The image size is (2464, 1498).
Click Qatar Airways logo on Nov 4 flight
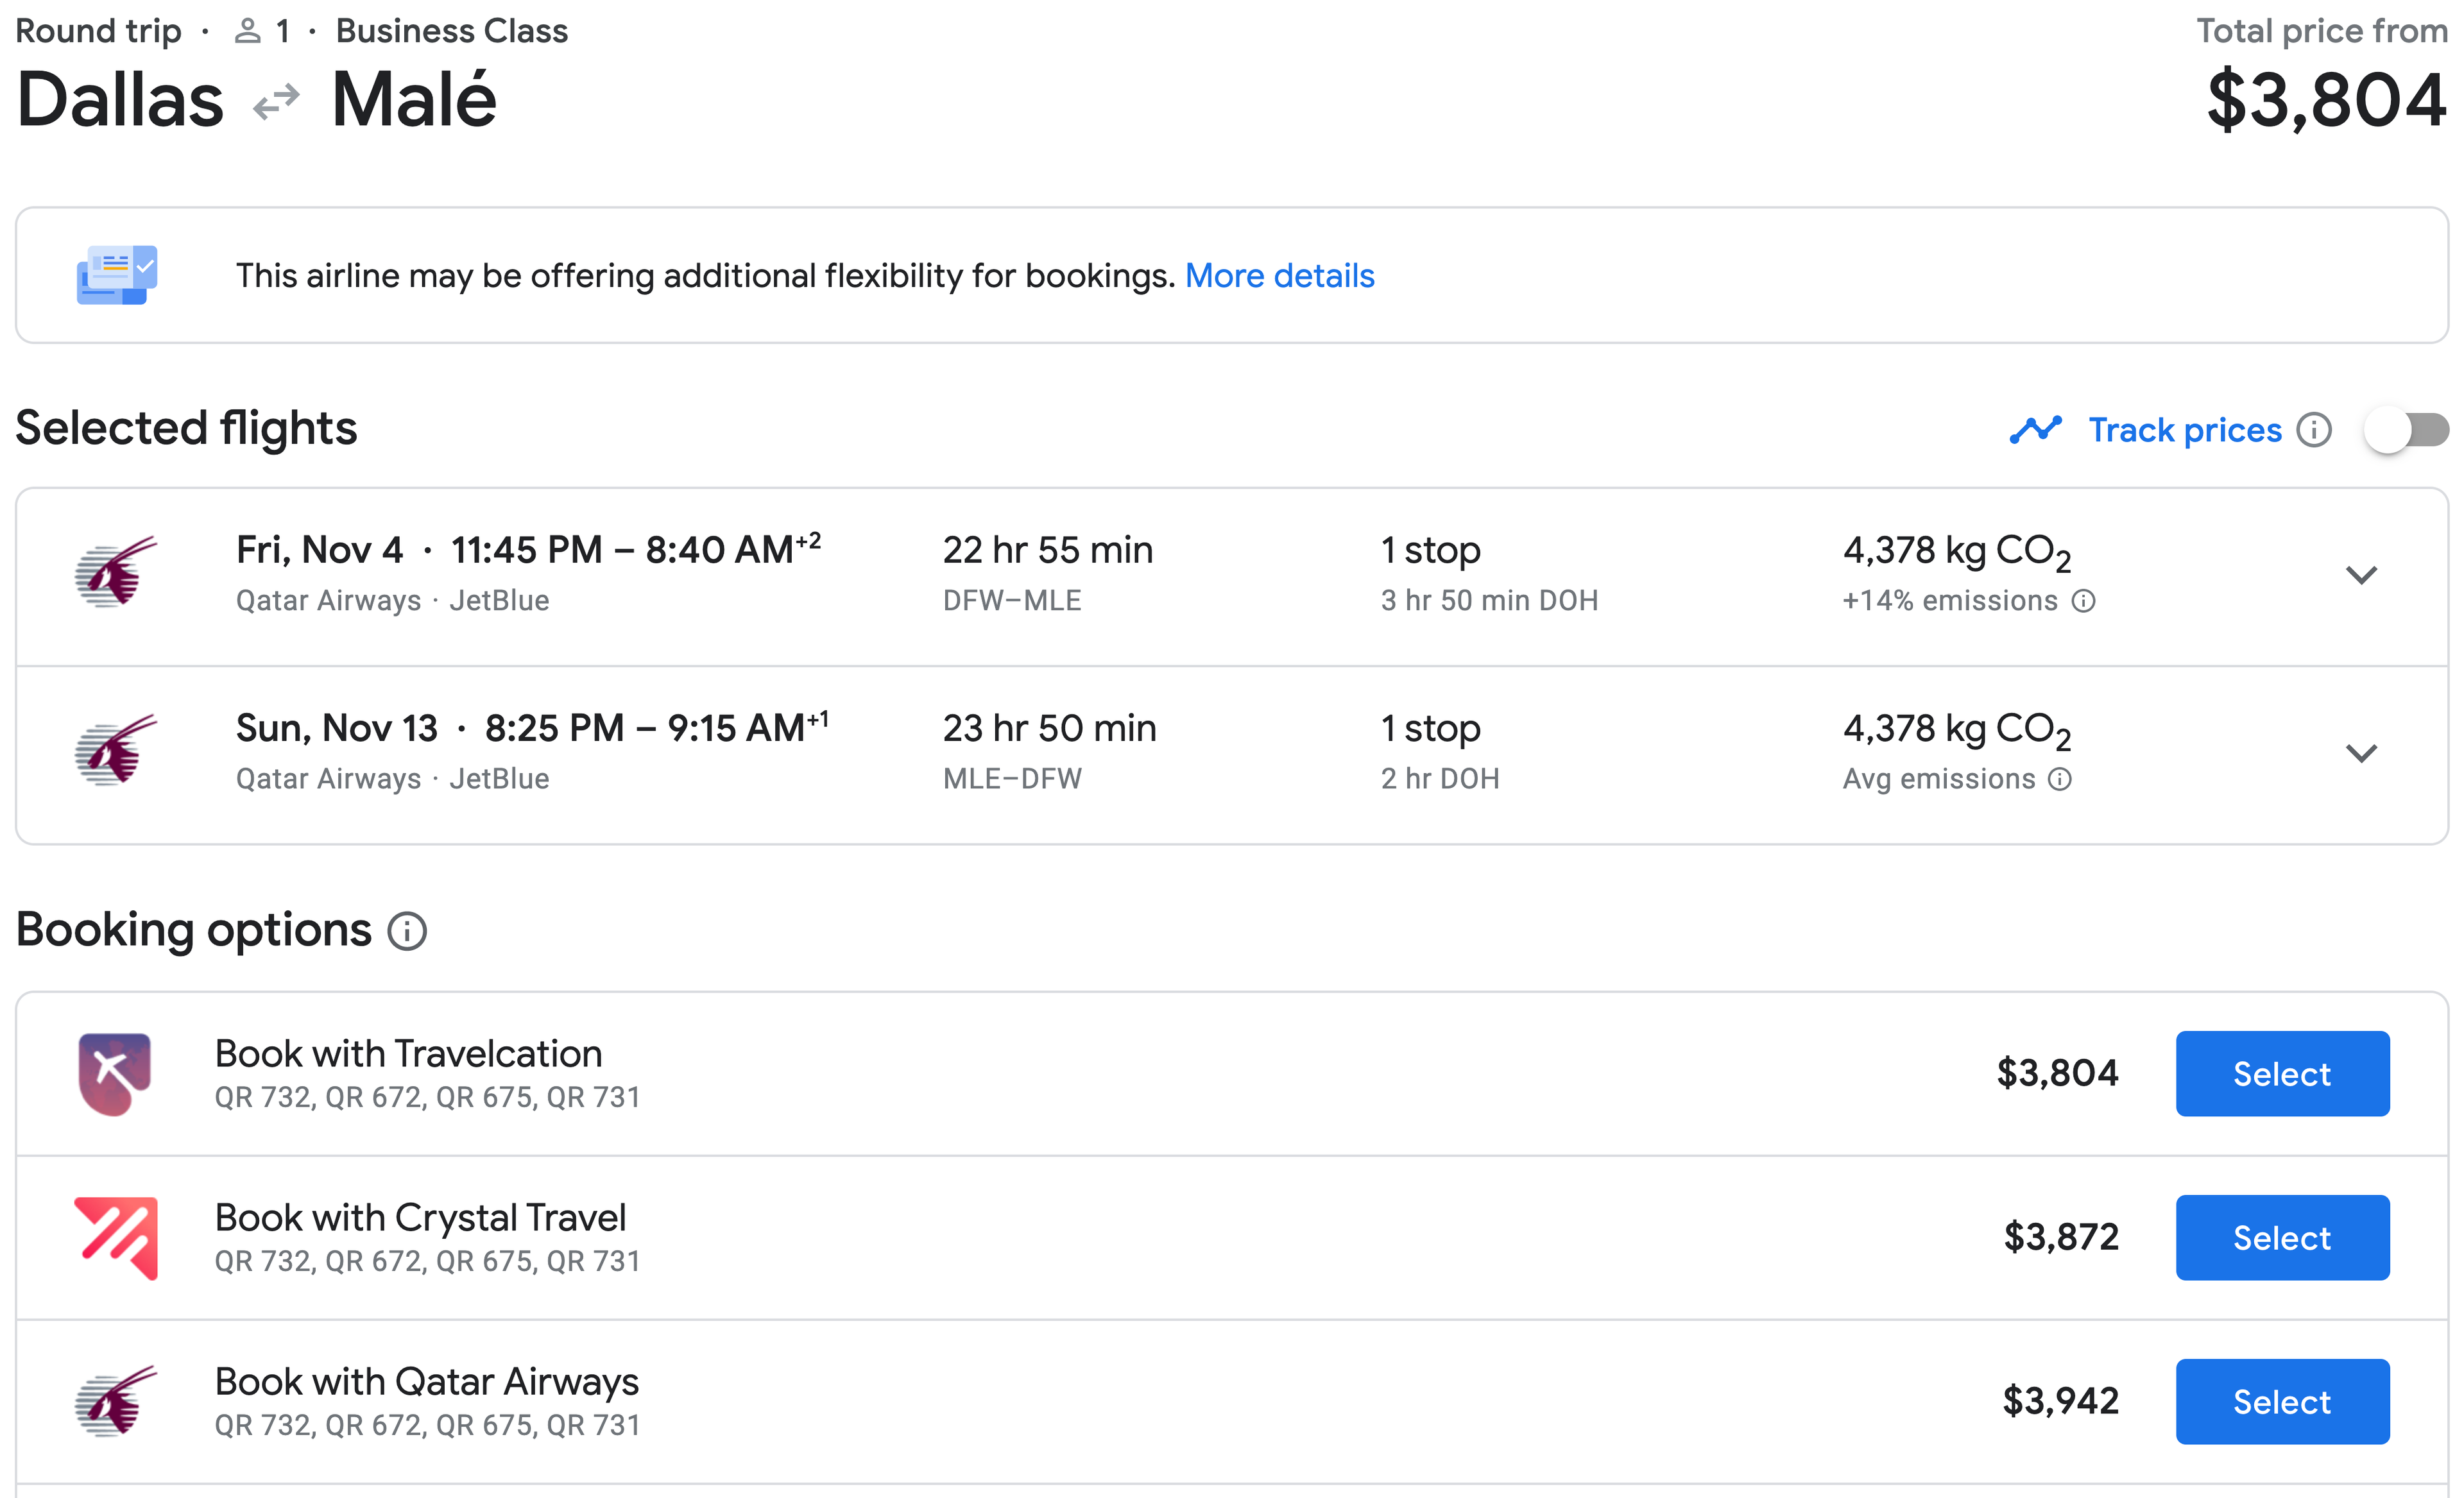(116, 573)
